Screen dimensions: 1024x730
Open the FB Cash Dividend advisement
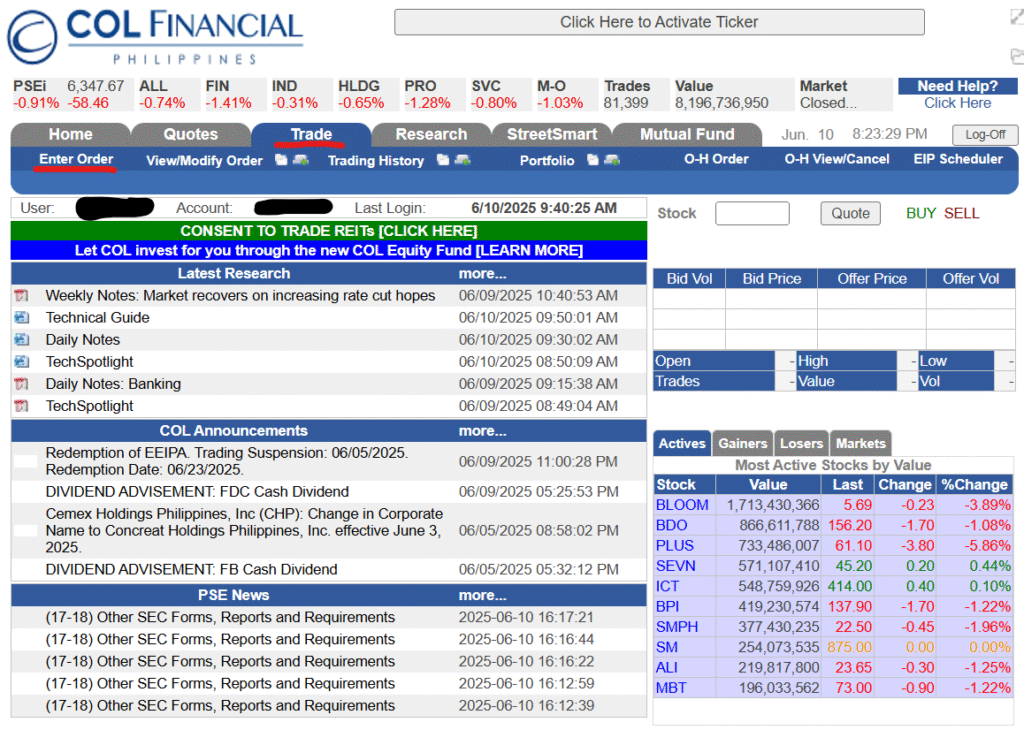coord(191,570)
